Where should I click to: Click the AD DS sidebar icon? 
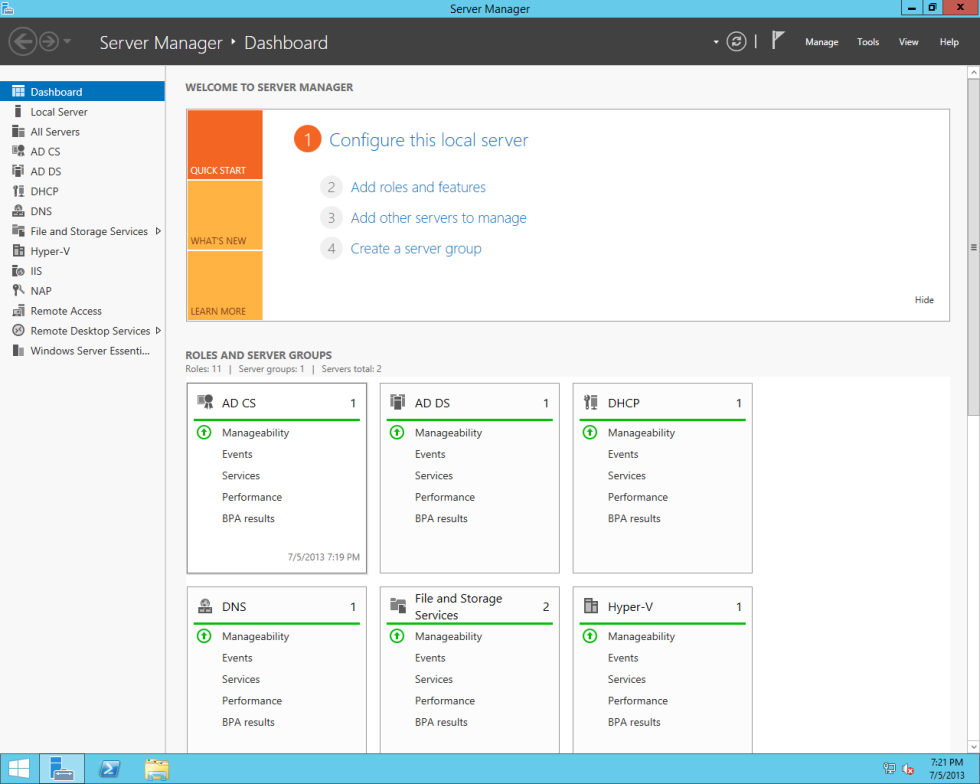pyautogui.click(x=18, y=171)
